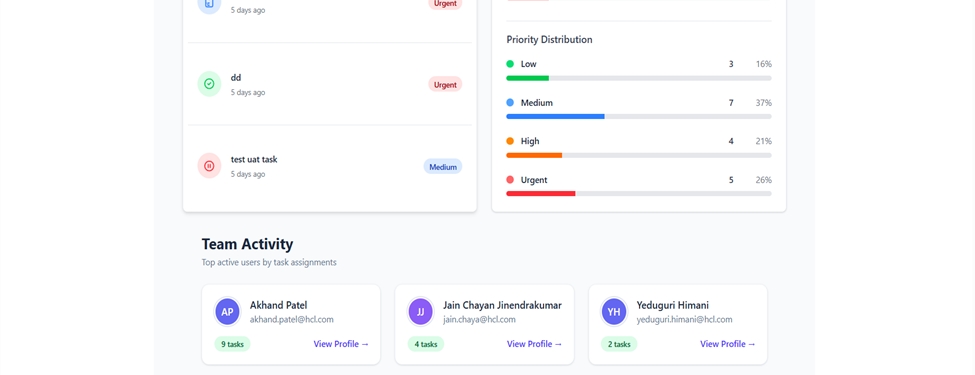Viewport: 975px width, 375px height.
Task: Click the Urgent priority red progress bar
Action: pyautogui.click(x=639, y=193)
